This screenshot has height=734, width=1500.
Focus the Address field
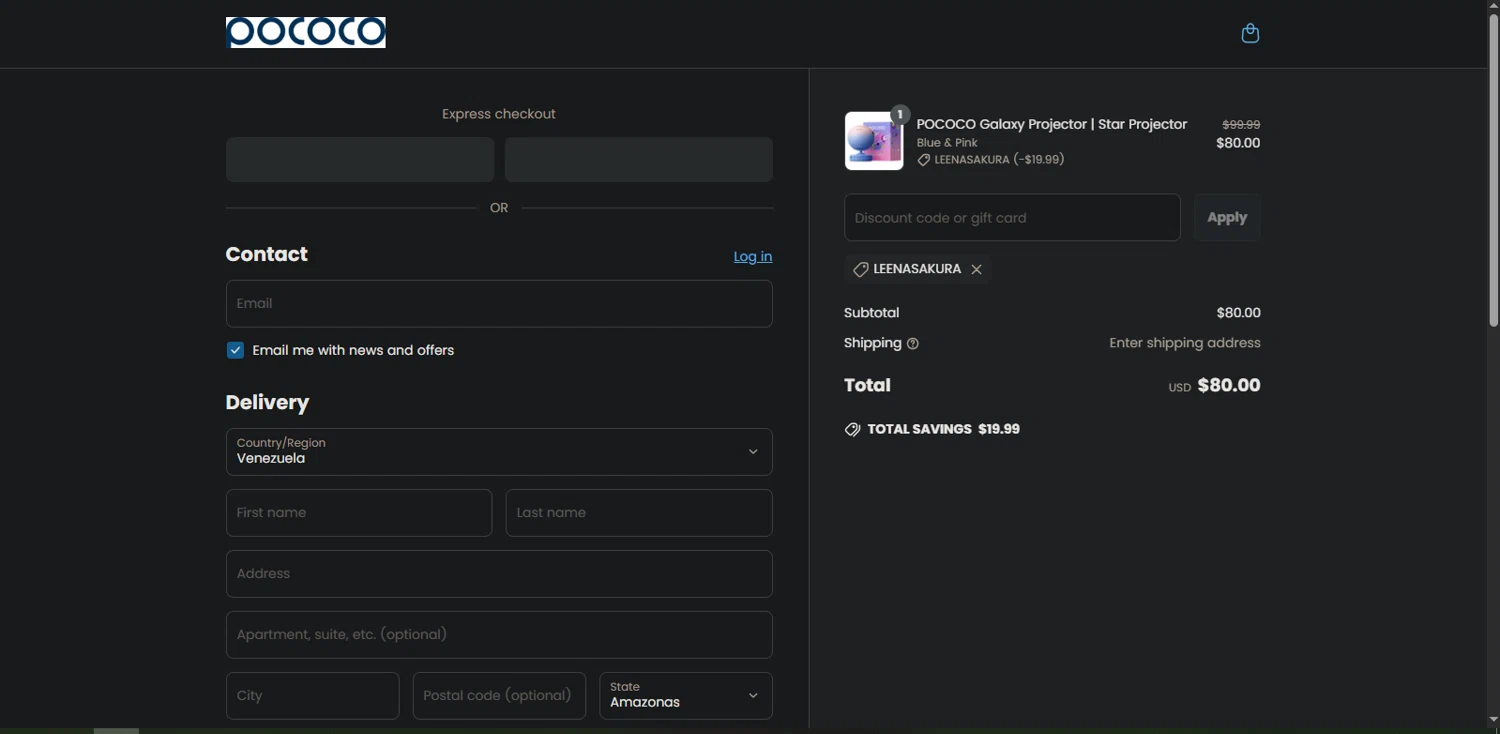pyautogui.click(x=499, y=574)
